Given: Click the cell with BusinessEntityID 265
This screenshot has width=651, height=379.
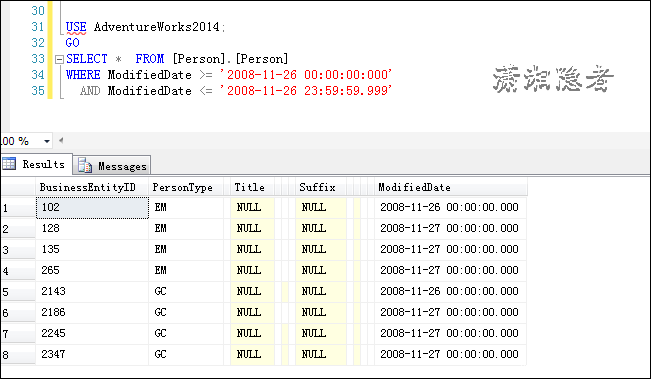Looking at the screenshot, I should coord(92,271).
